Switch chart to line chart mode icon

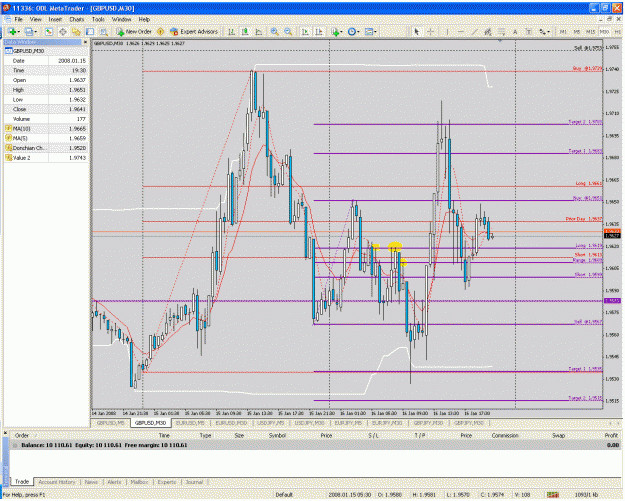[x=258, y=31]
